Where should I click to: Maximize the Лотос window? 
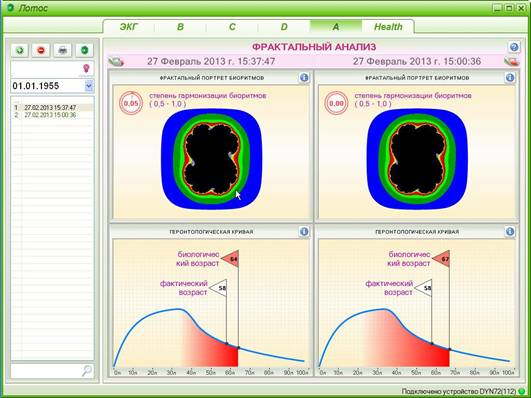[x=509, y=8]
